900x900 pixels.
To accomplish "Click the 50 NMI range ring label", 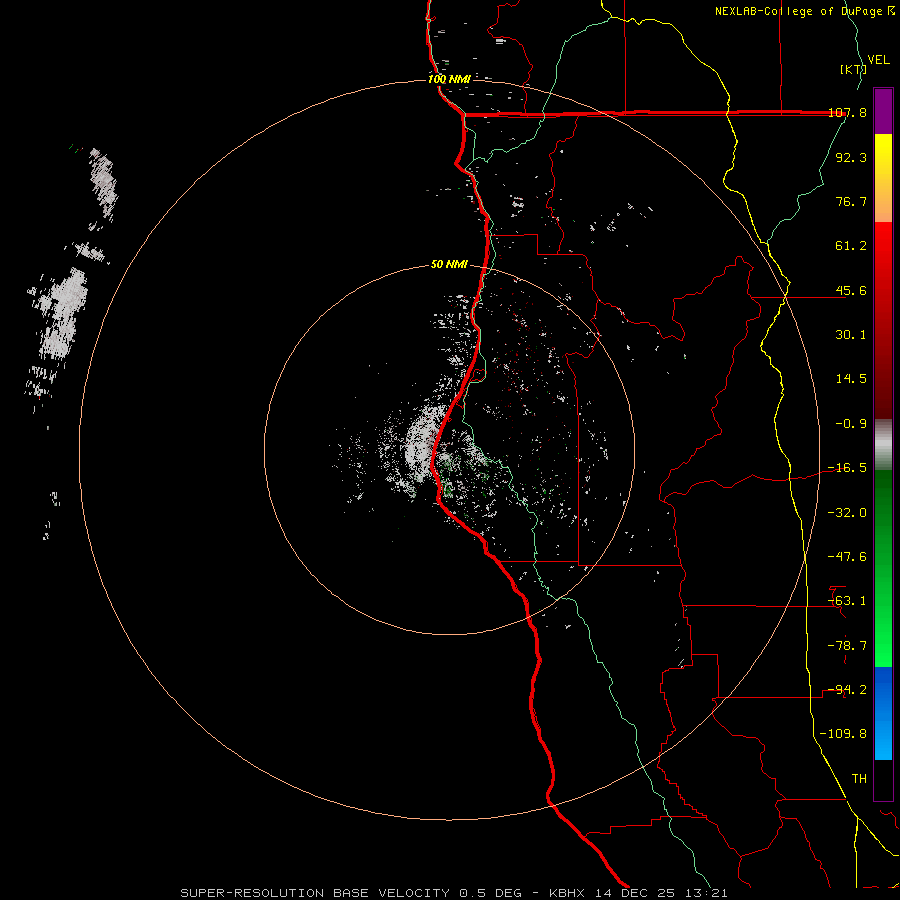I will [449, 265].
